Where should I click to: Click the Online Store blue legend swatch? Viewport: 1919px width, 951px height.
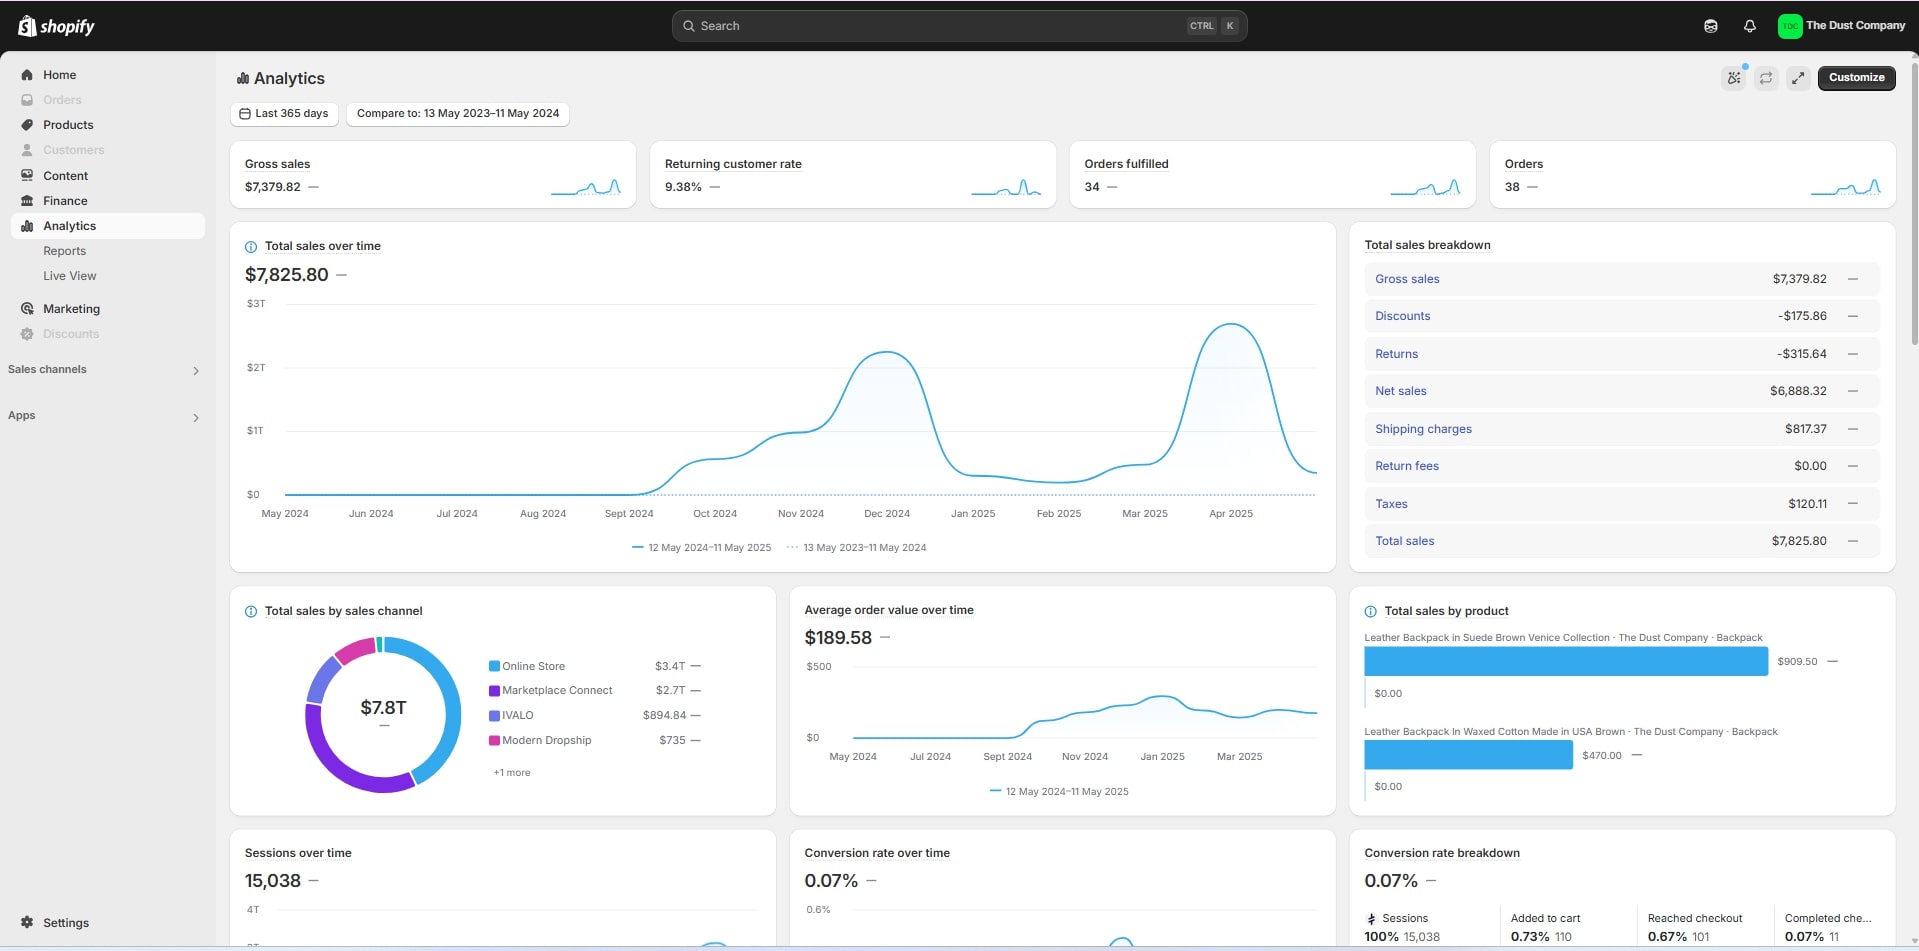click(494, 666)
